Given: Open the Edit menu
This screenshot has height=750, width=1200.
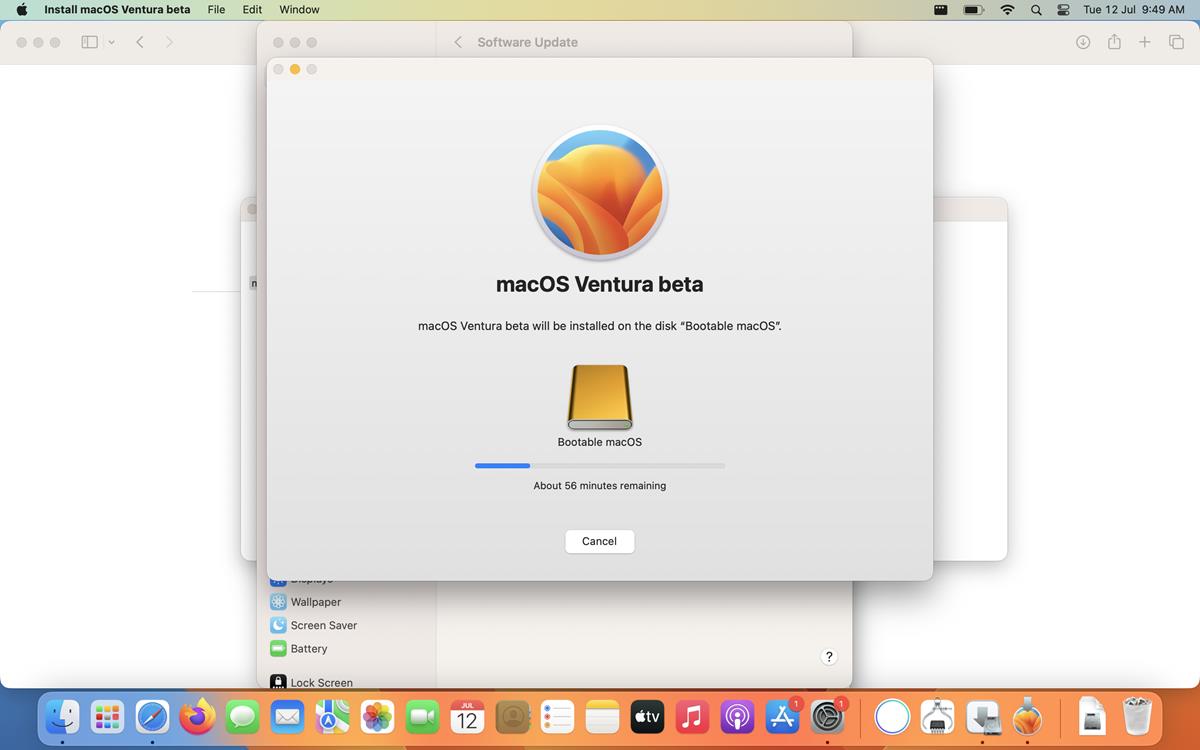Looking at the screenshot, I should point(252,9).
